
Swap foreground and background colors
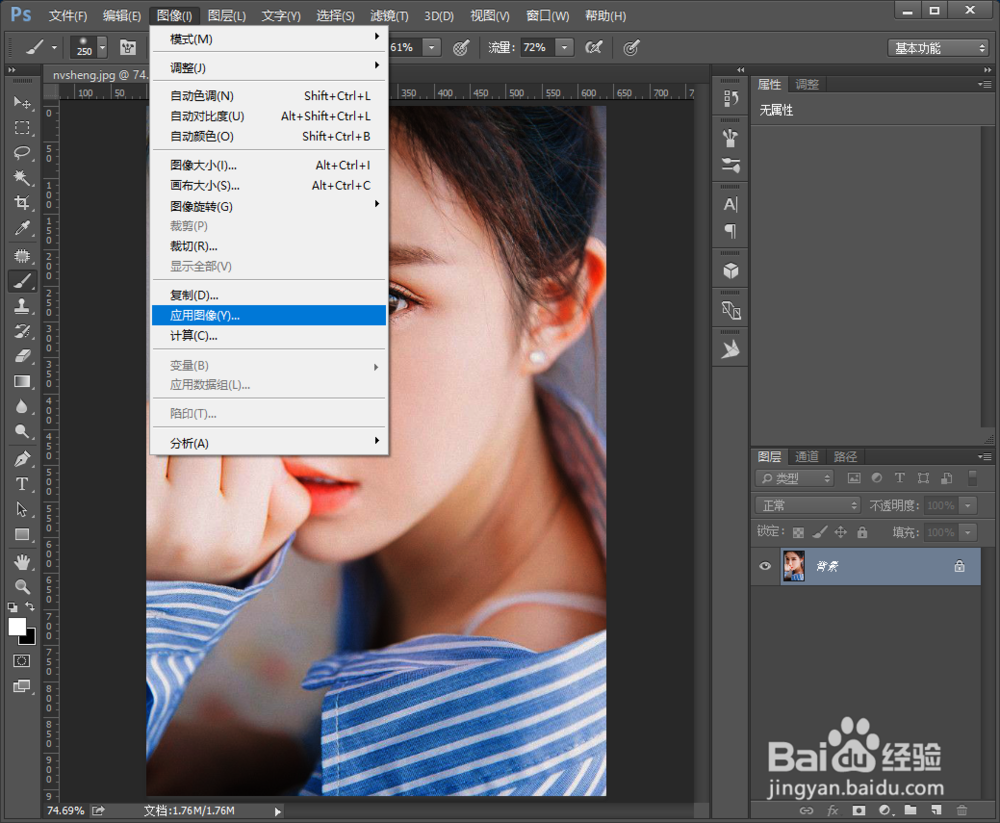coord(30,607)
